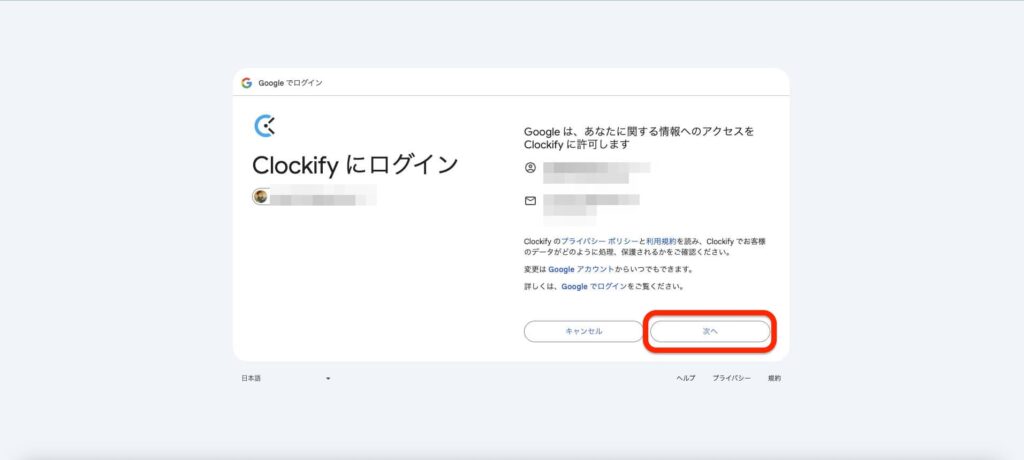Screen dimensions: 1024x460
Task: Click the envelope icon next to the email
Action: pos(530,201)
